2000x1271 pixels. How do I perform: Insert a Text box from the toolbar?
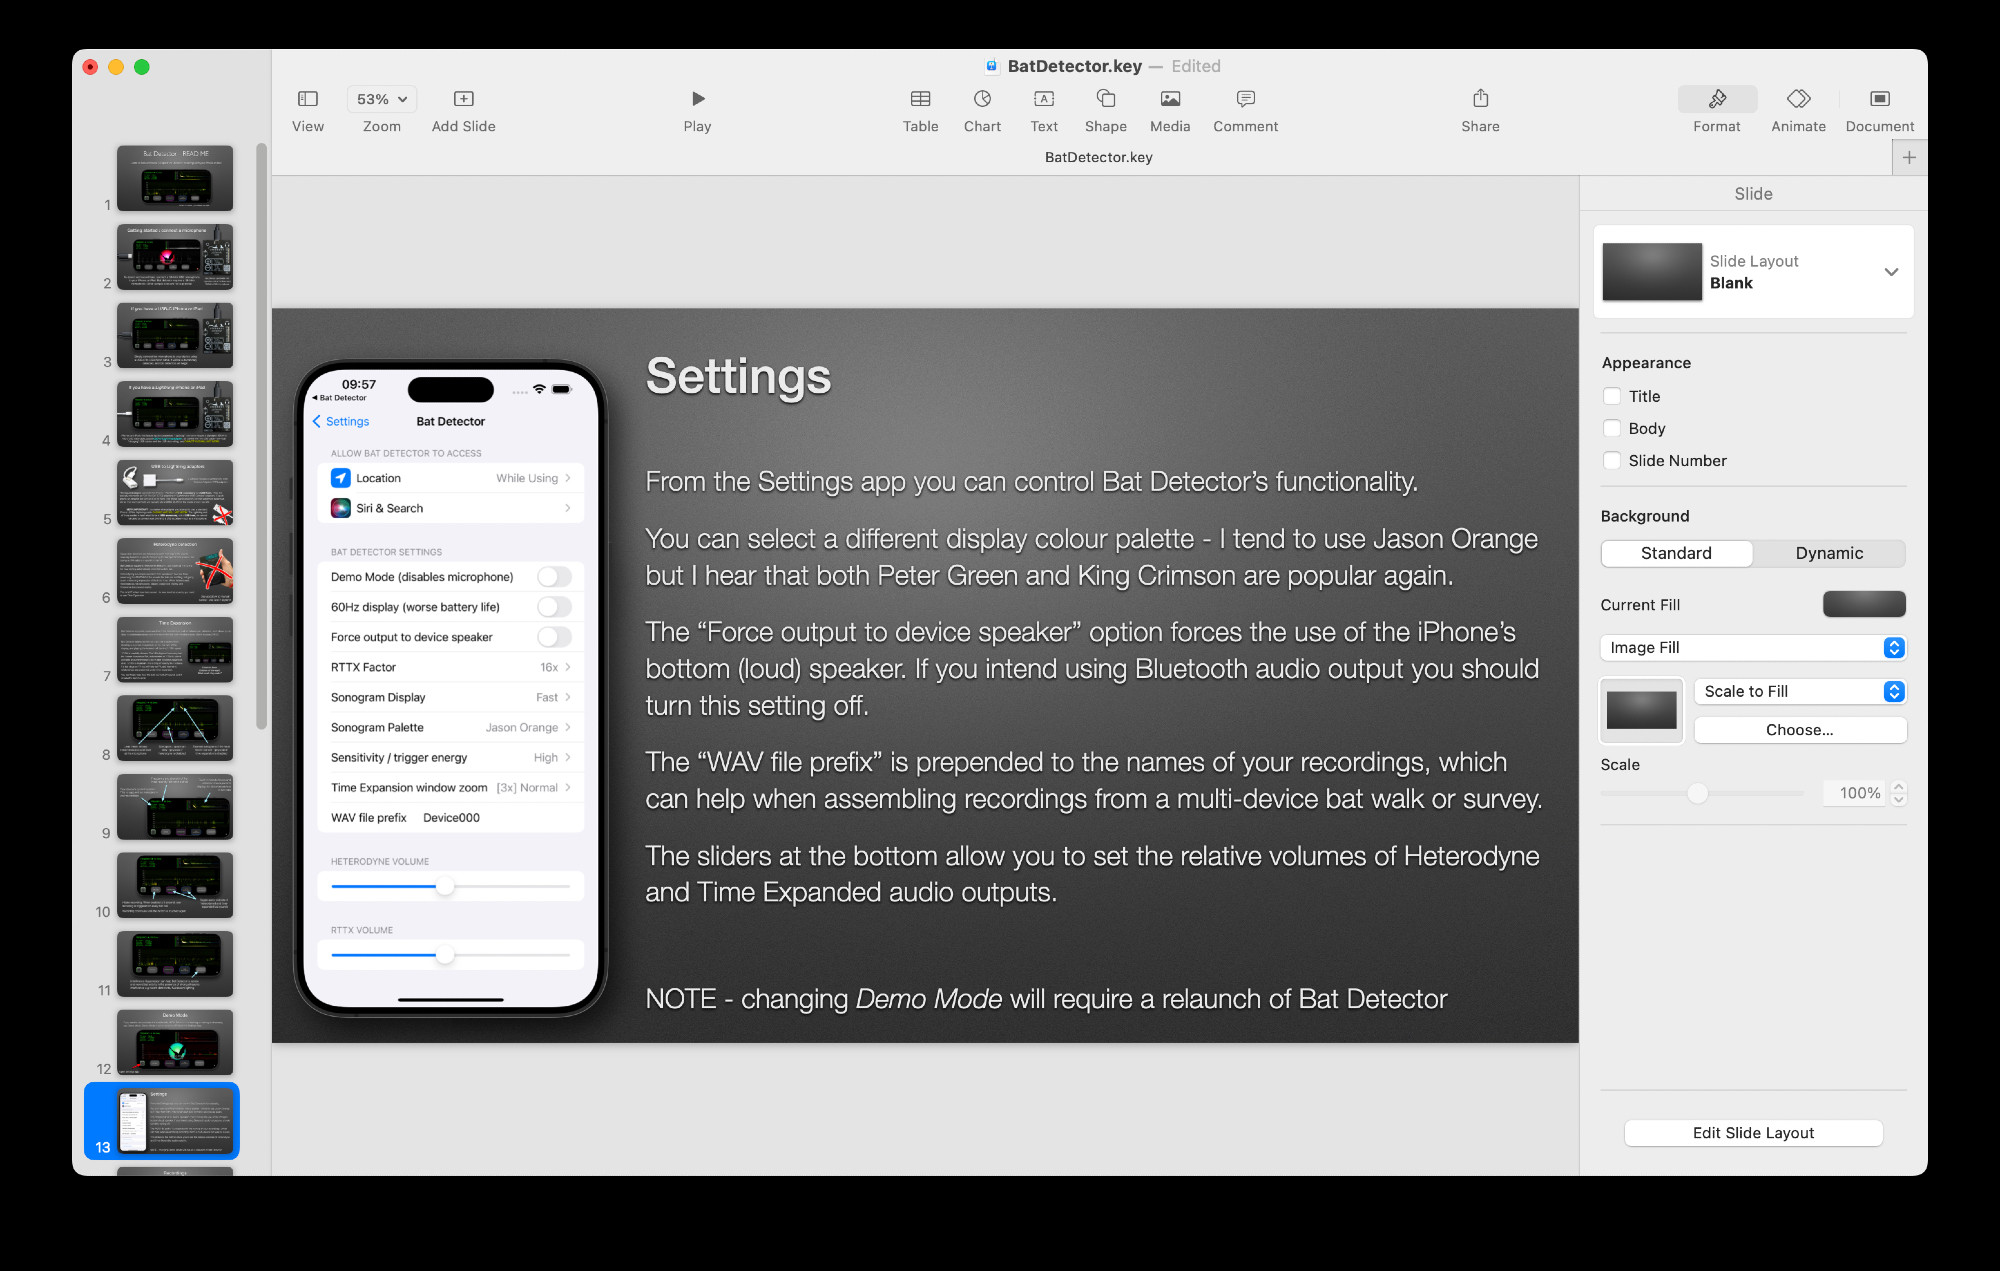(x=1044, y=110)
